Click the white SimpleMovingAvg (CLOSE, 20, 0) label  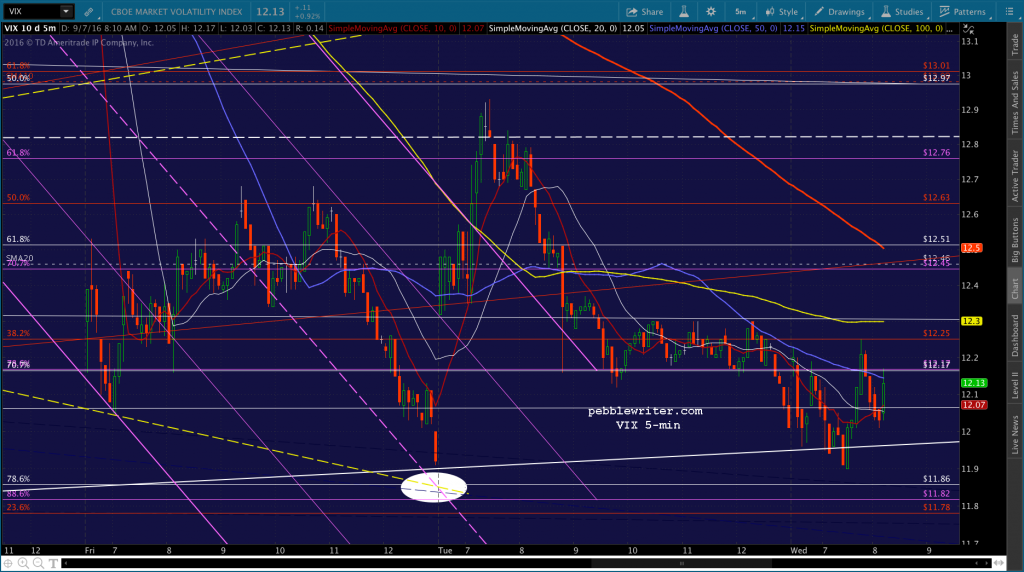pyautogui.click(x=552, y=29)
